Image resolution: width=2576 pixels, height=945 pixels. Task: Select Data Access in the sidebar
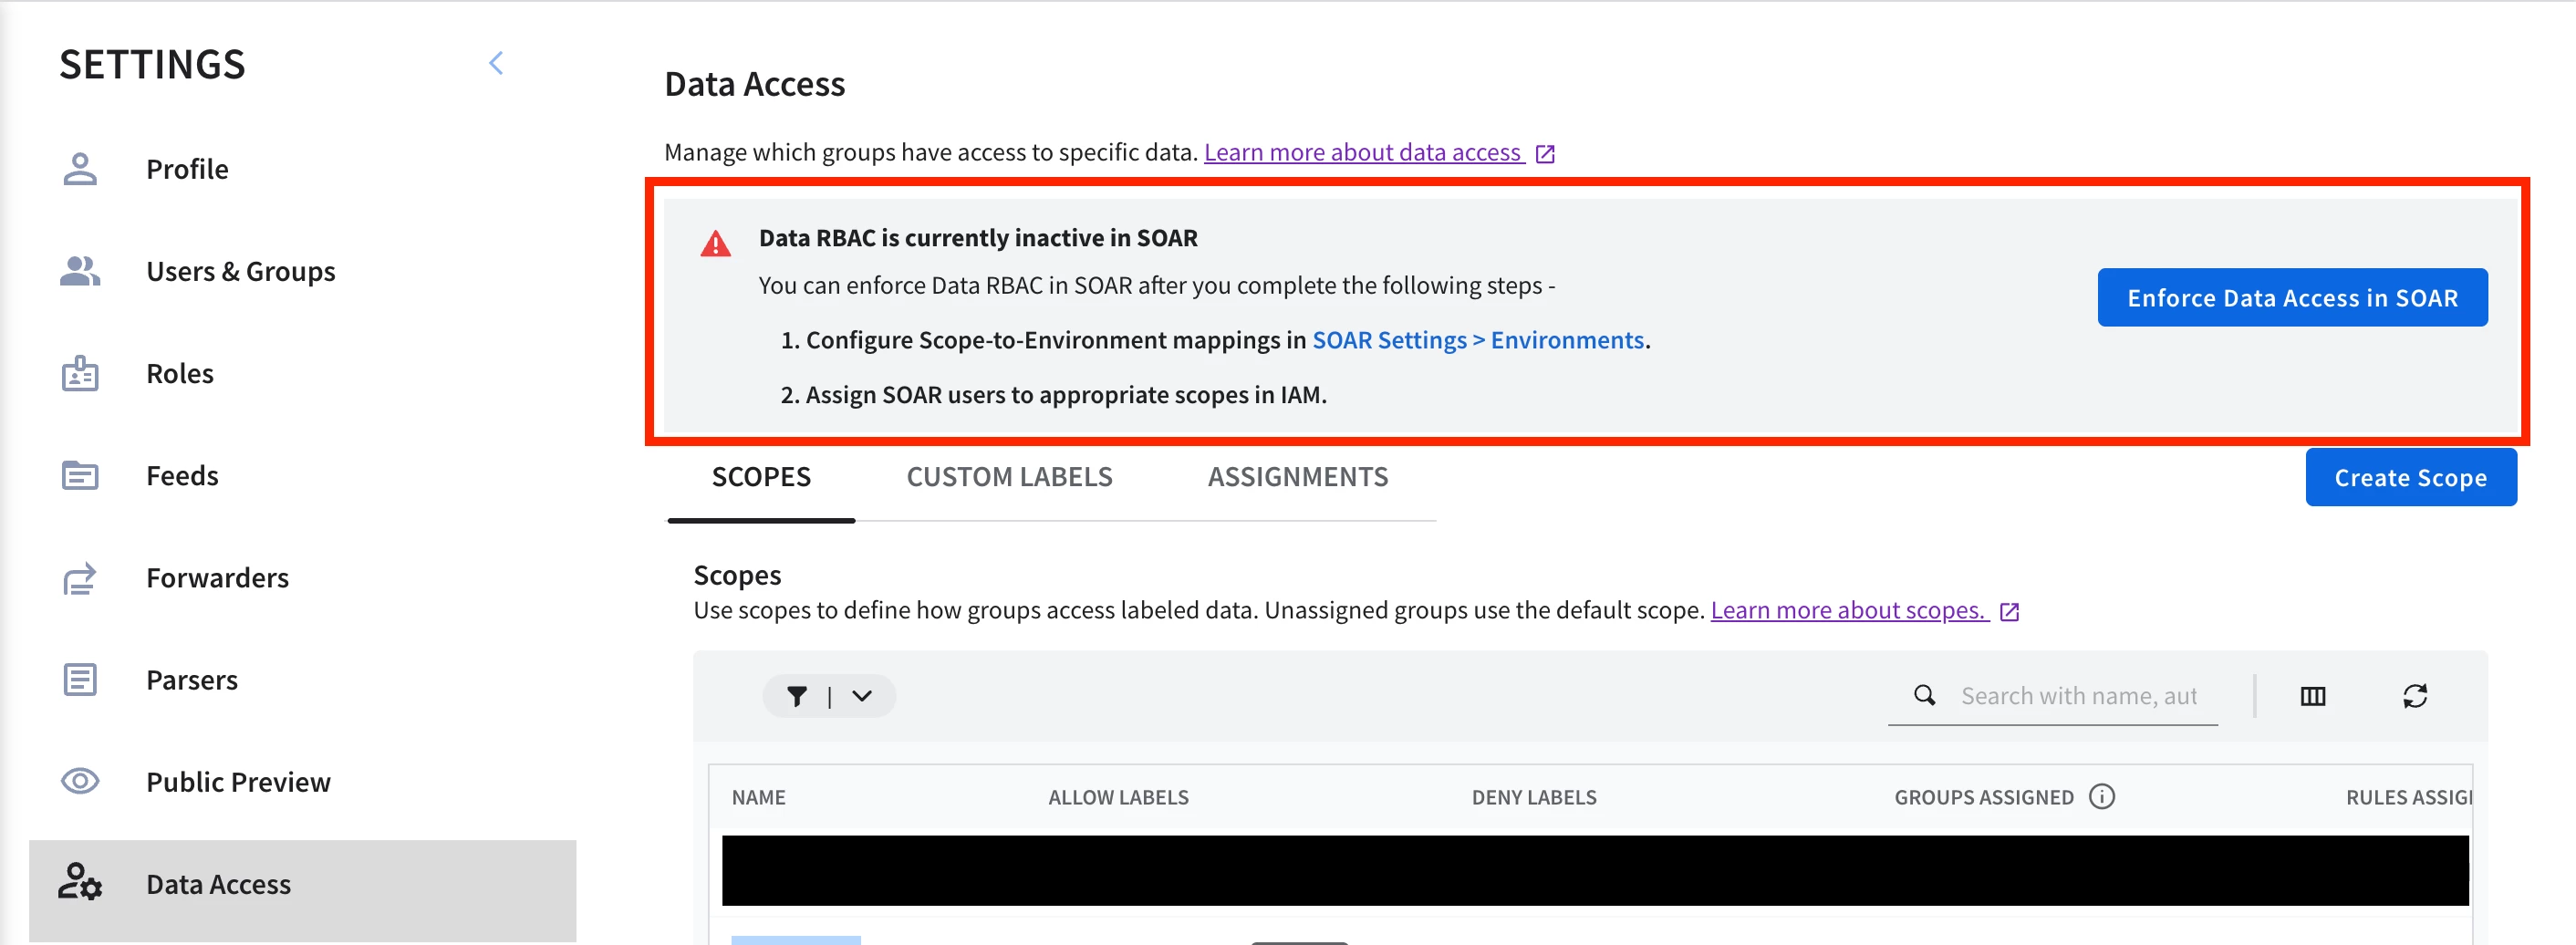302,890
